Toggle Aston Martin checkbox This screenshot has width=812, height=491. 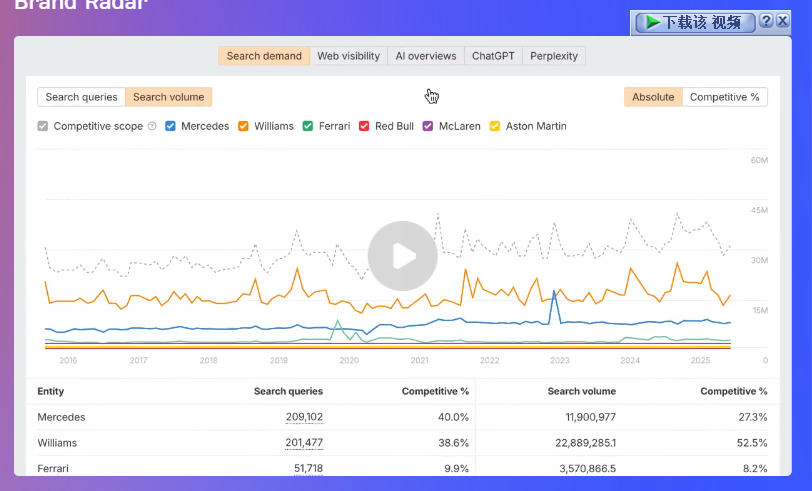[x=495, y=126]
